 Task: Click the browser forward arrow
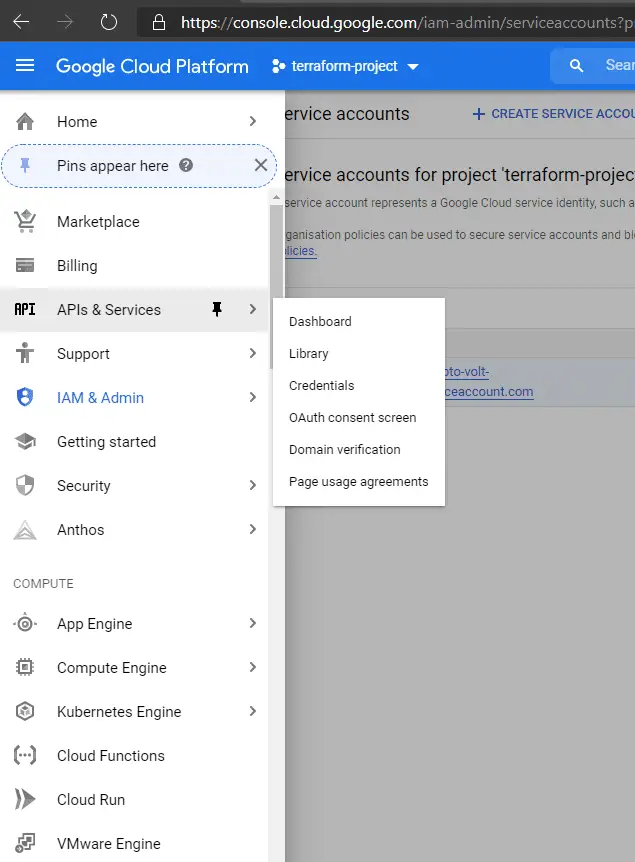65,23
